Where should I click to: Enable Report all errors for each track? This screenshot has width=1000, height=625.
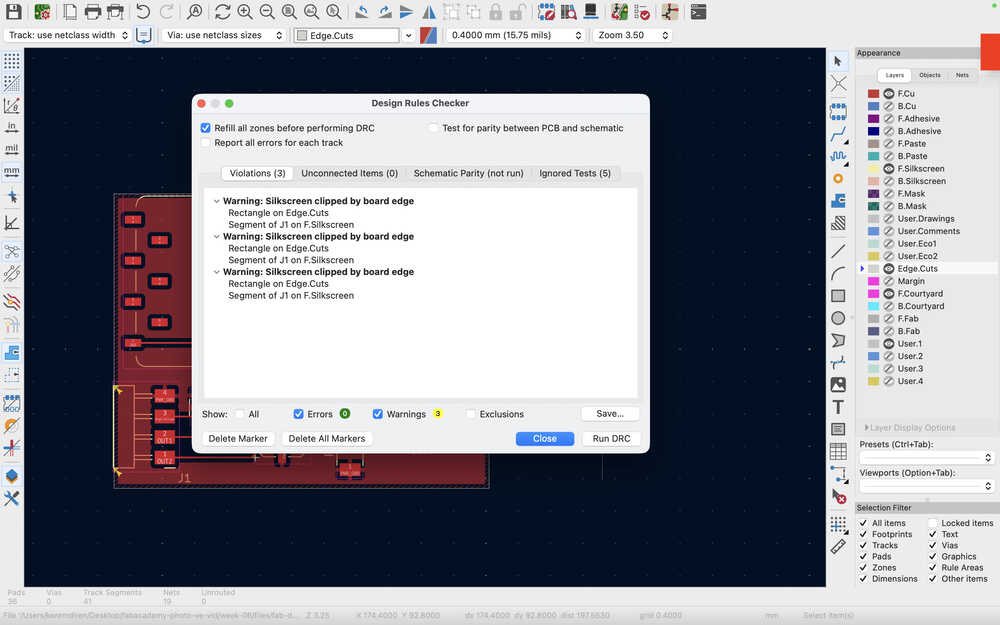pyautogui.click(x=205, y=143)
